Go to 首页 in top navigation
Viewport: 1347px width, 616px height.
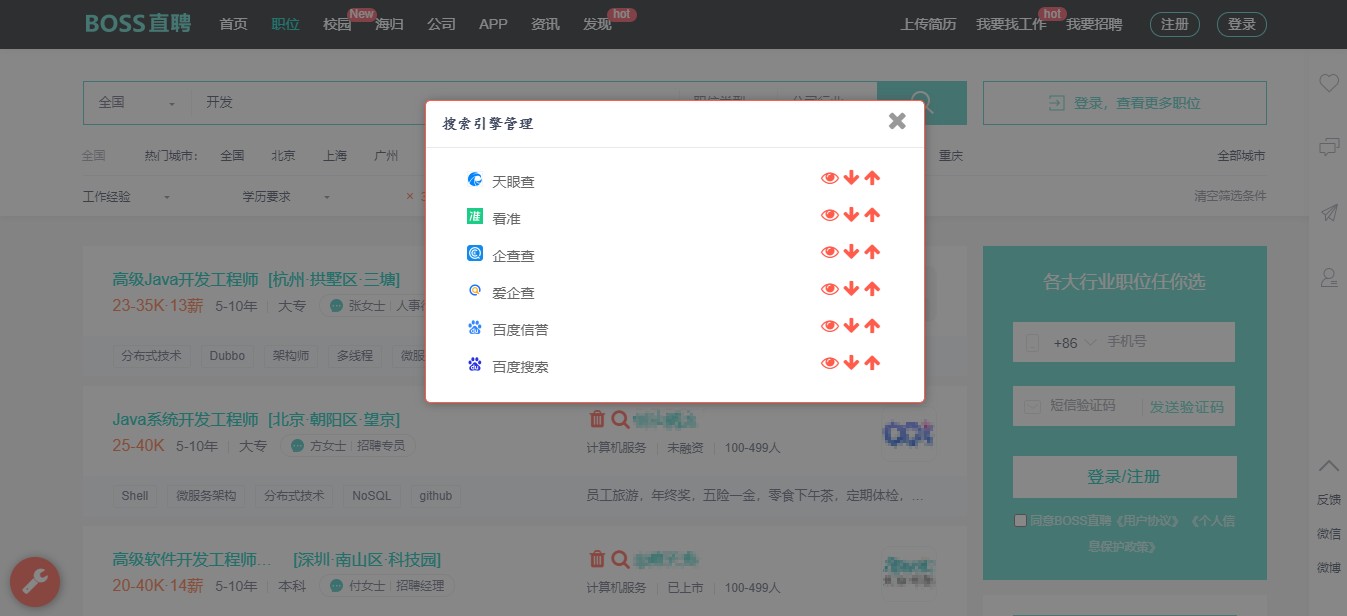click(x=233, y=24)
